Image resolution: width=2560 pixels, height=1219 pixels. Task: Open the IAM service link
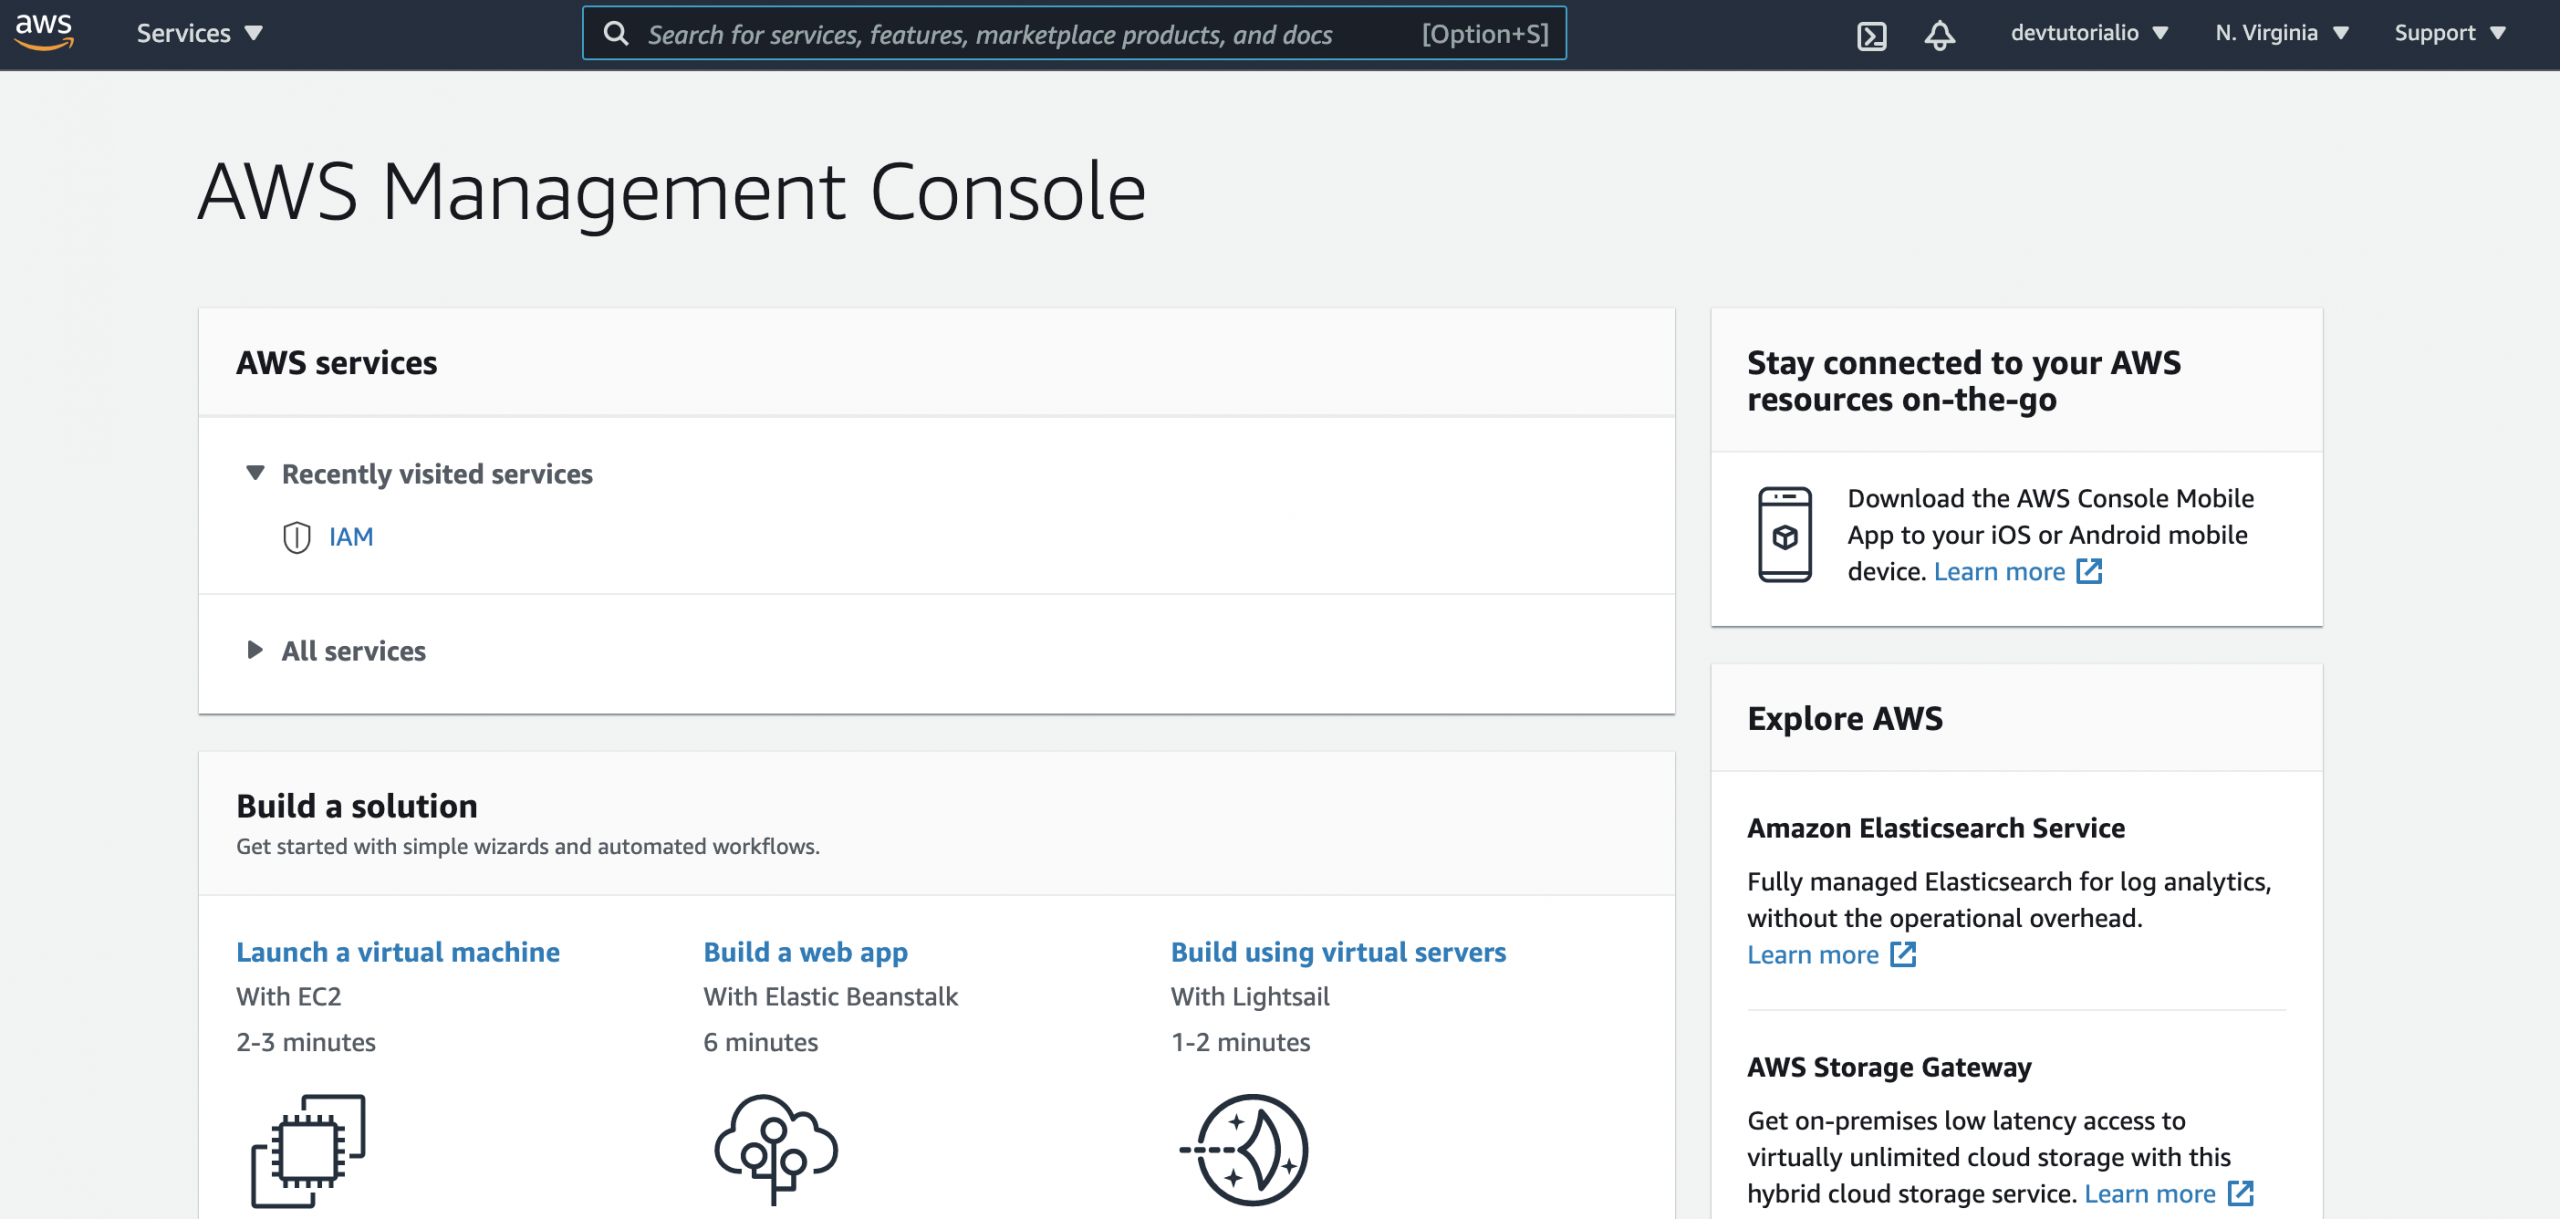tap(351, 537)
